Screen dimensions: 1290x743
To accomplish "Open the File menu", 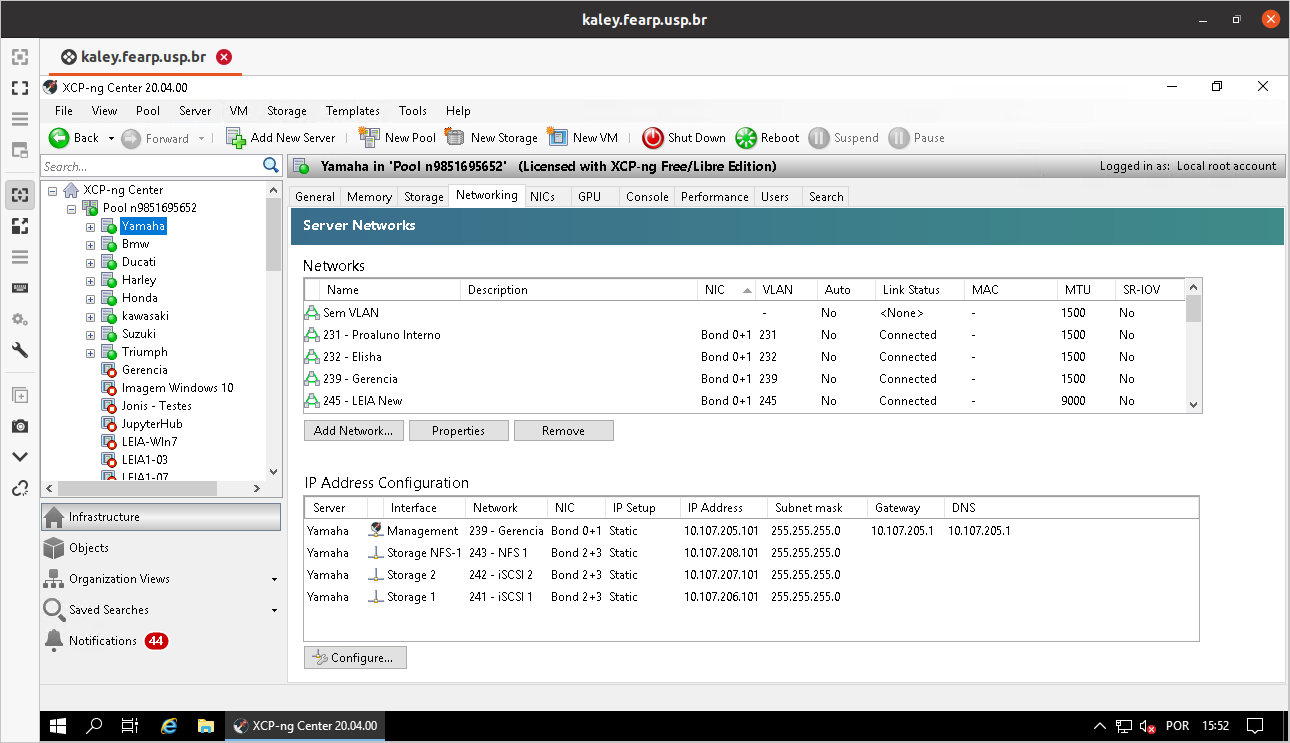I will pyautogui.click(x=64, y=111).
